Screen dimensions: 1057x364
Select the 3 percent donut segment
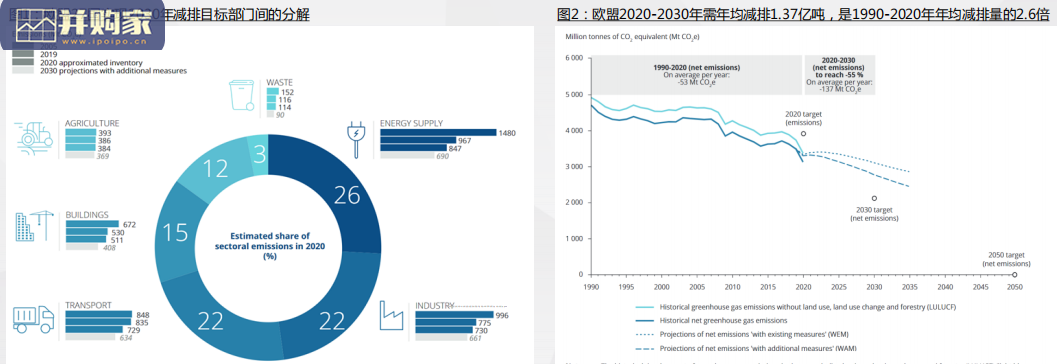pyautogui.click(x=259, y=153)
